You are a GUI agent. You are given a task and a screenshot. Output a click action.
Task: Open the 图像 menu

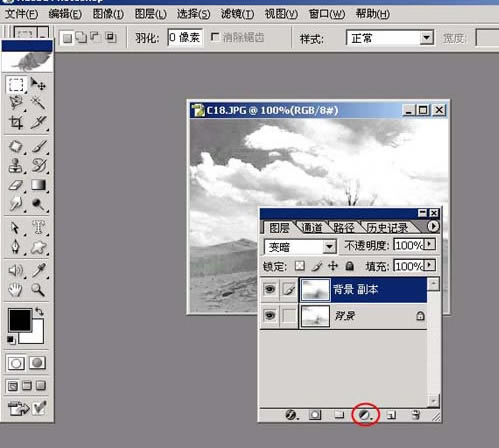coord(108,14)
